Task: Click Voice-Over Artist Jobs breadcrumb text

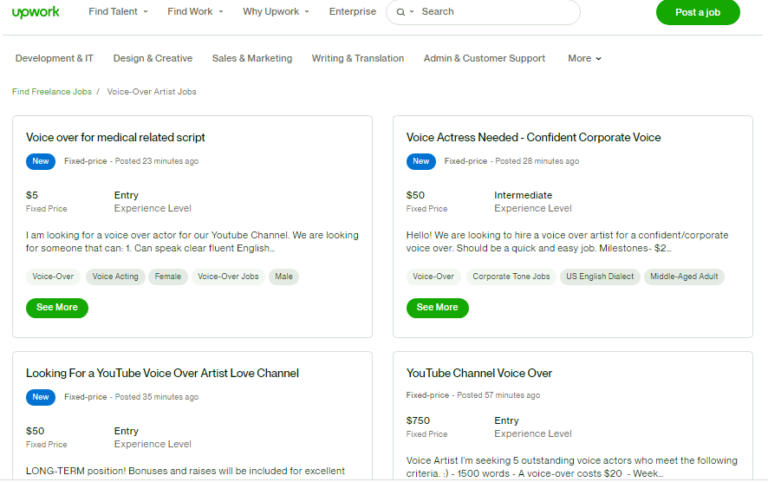Action: [x=152, y=92]
